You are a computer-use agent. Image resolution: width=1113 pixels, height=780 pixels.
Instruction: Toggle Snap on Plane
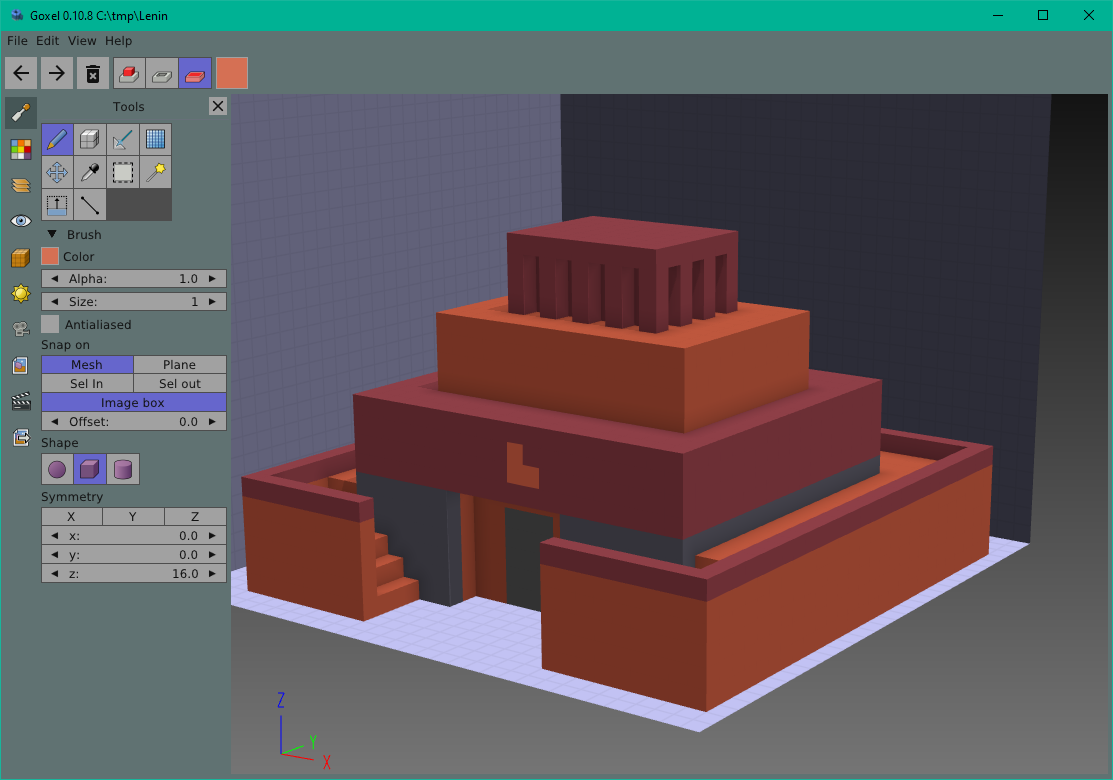pos(180,364)
